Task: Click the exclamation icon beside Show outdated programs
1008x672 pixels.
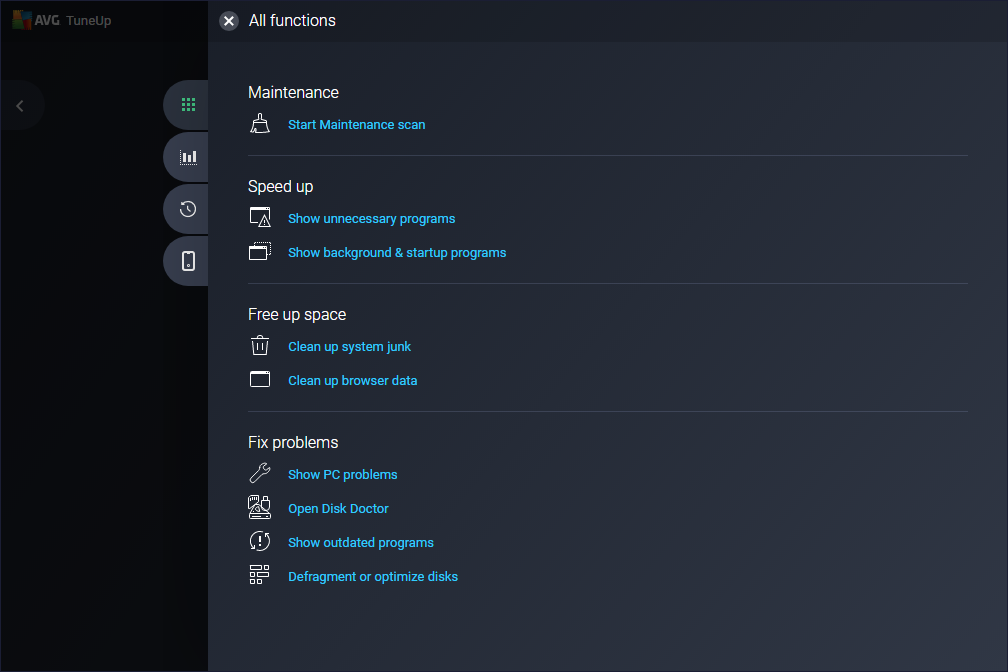Action: 260,541
